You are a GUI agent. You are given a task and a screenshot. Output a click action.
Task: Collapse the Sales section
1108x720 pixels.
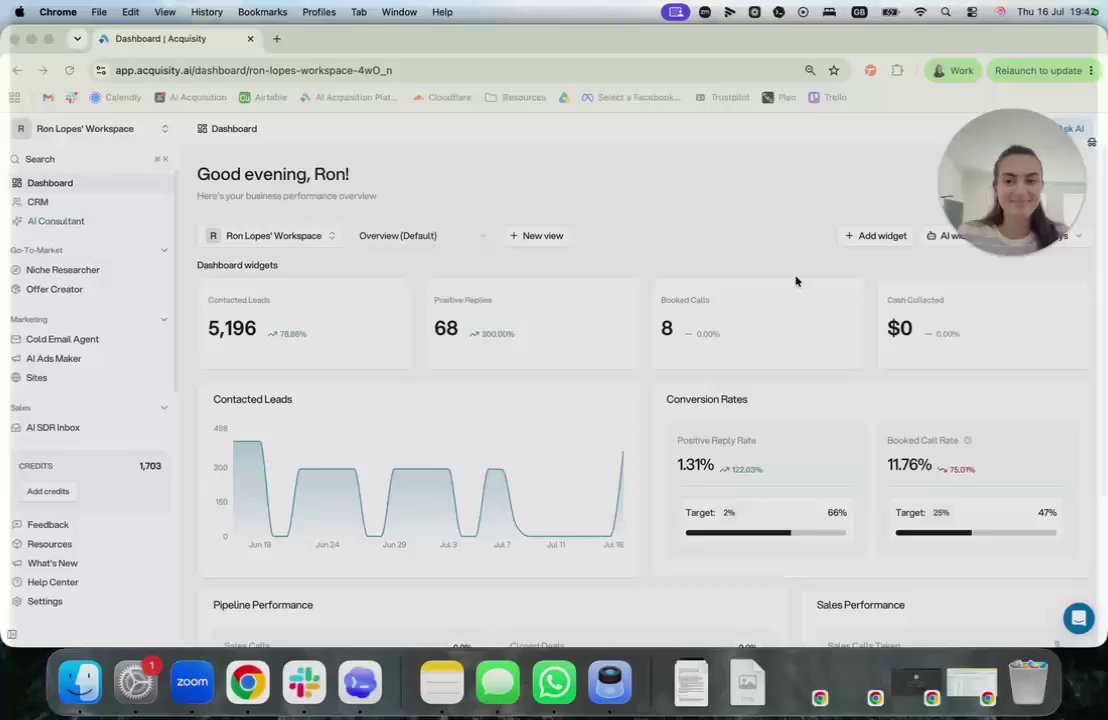click(164, 408)
